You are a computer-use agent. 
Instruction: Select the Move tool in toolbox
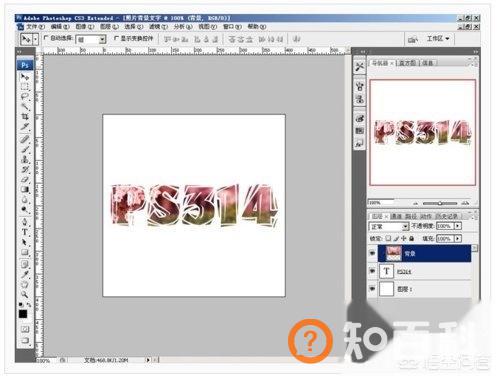point(25,77)
